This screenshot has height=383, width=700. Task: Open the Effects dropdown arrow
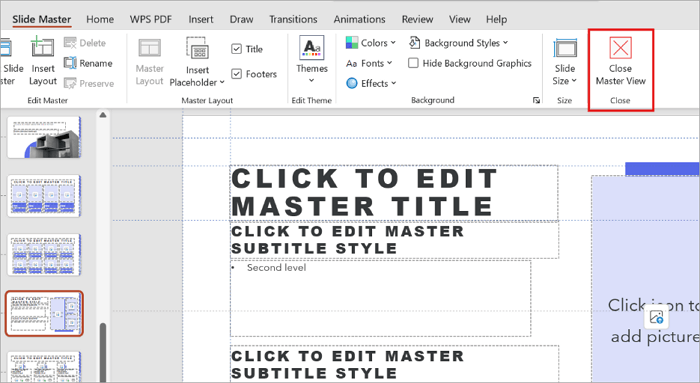(x=394, y=83)
